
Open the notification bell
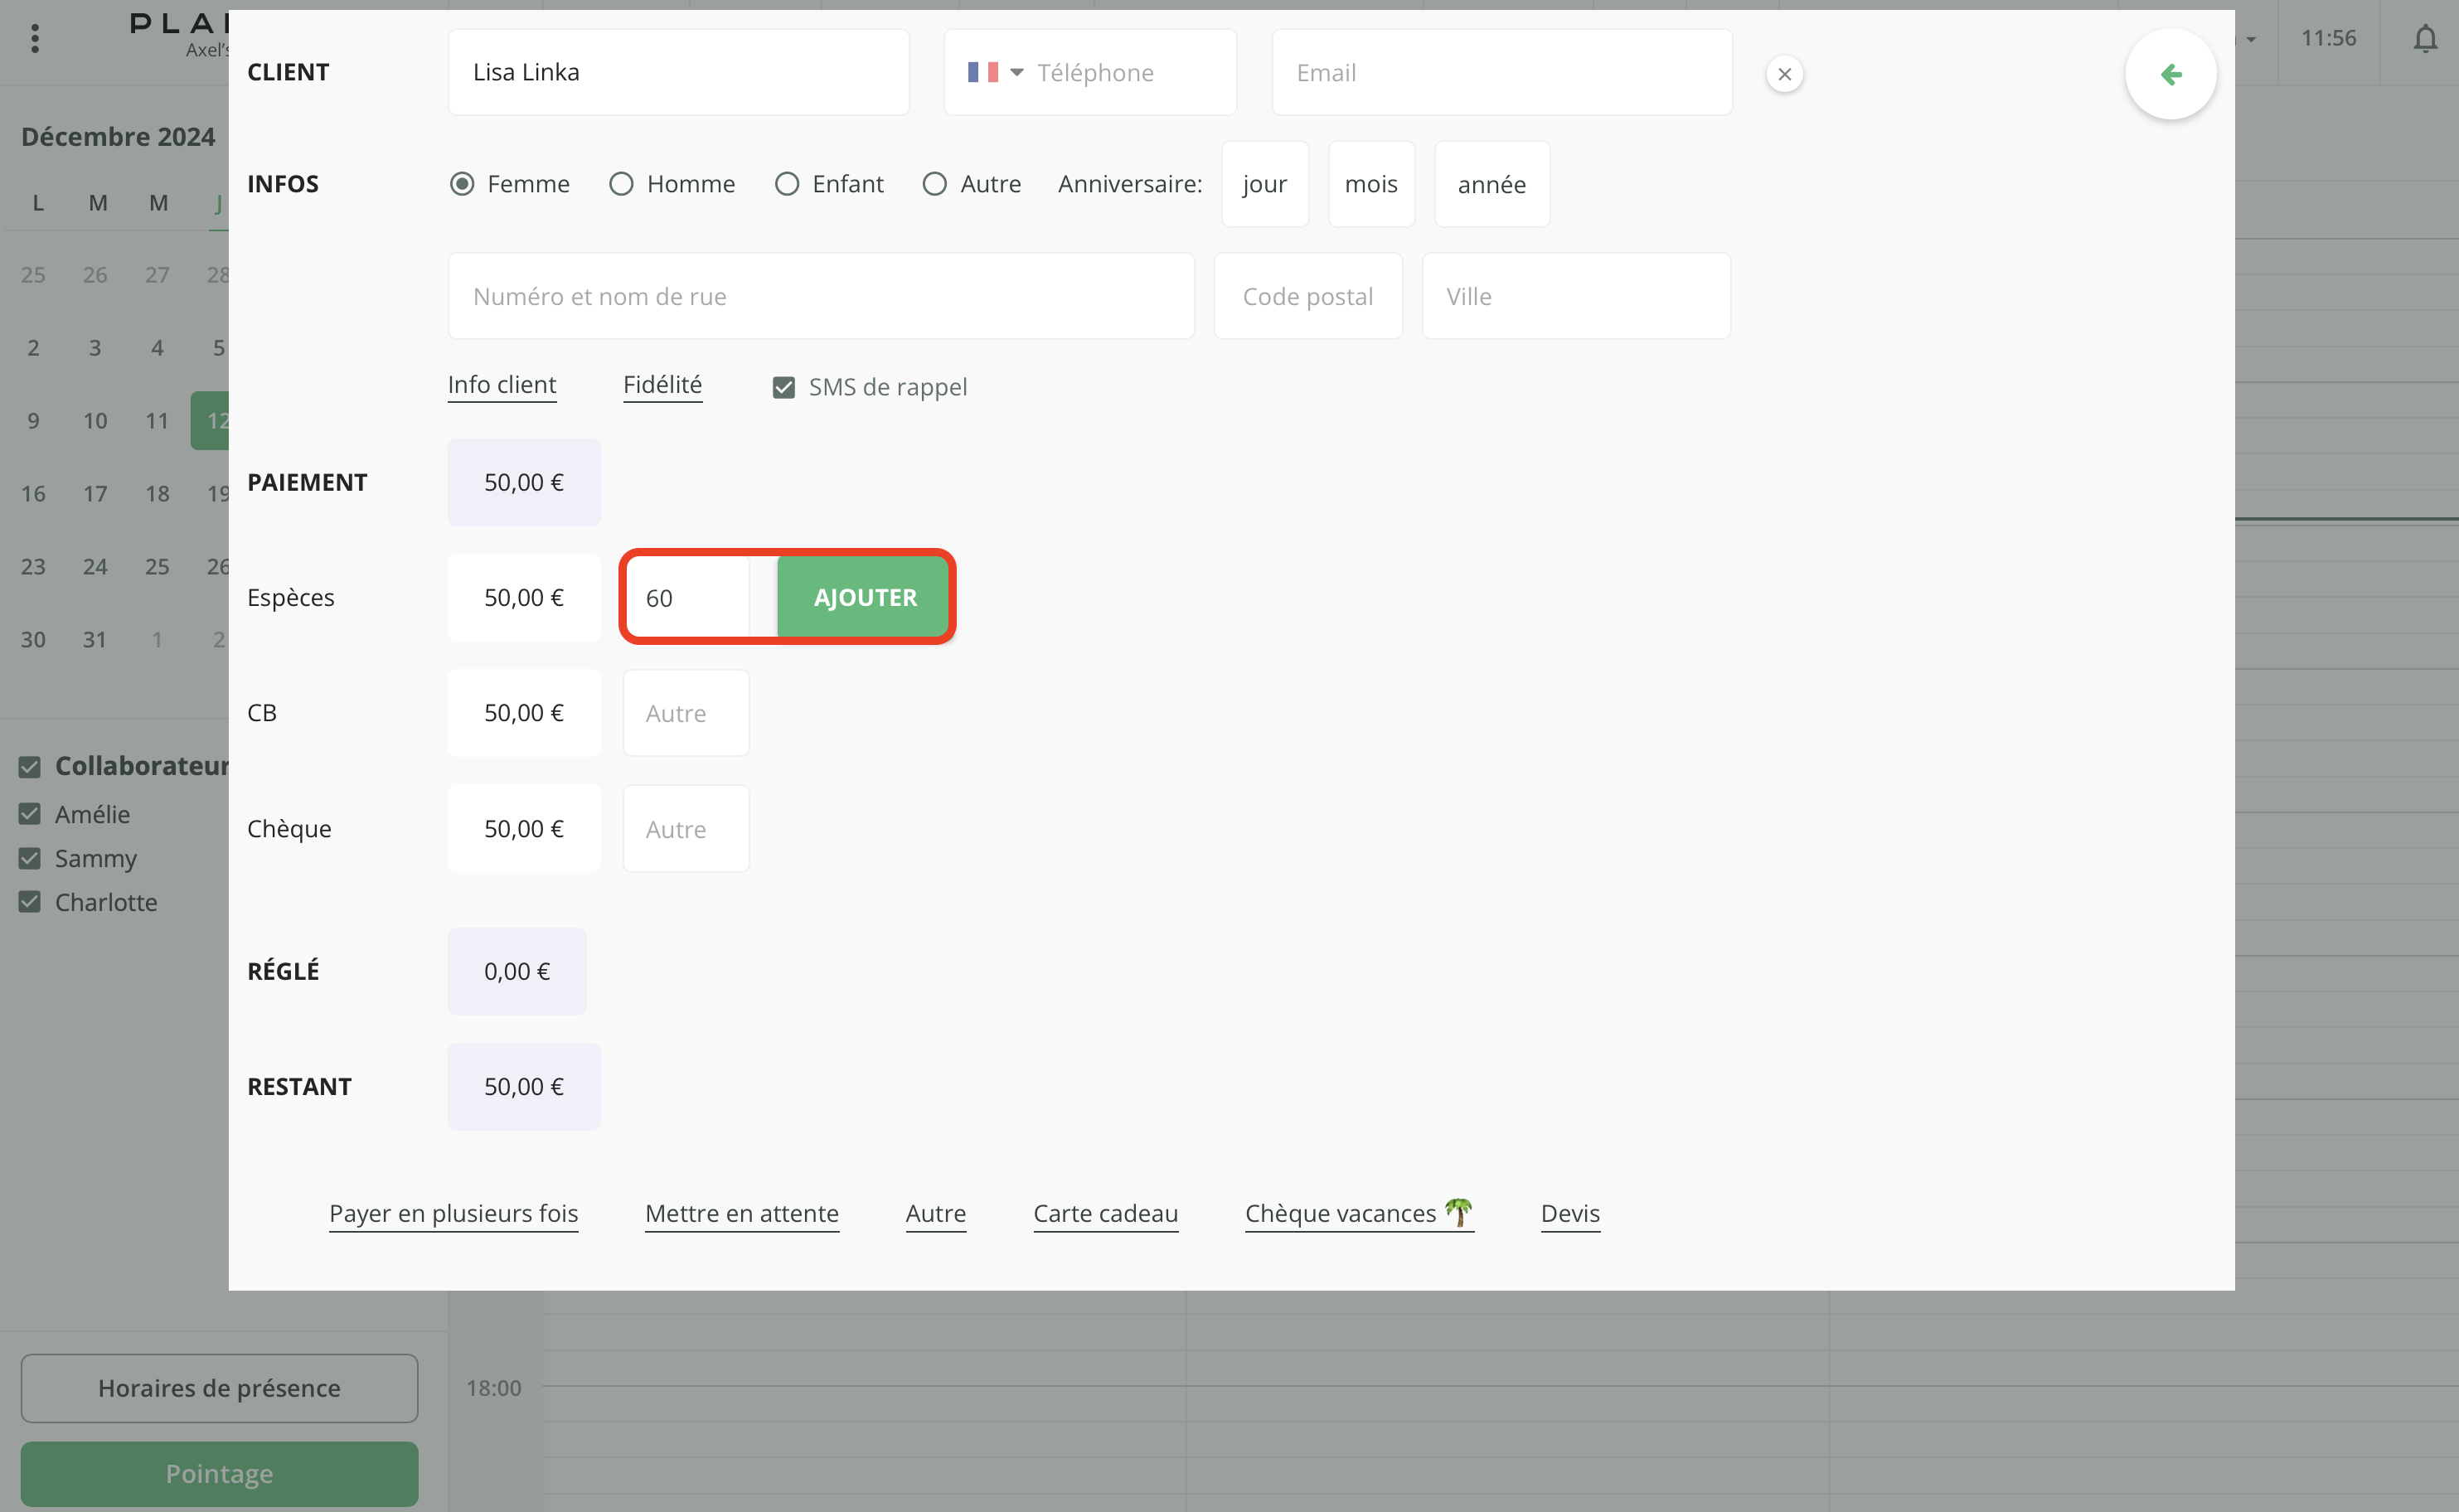pos(2425,39)
